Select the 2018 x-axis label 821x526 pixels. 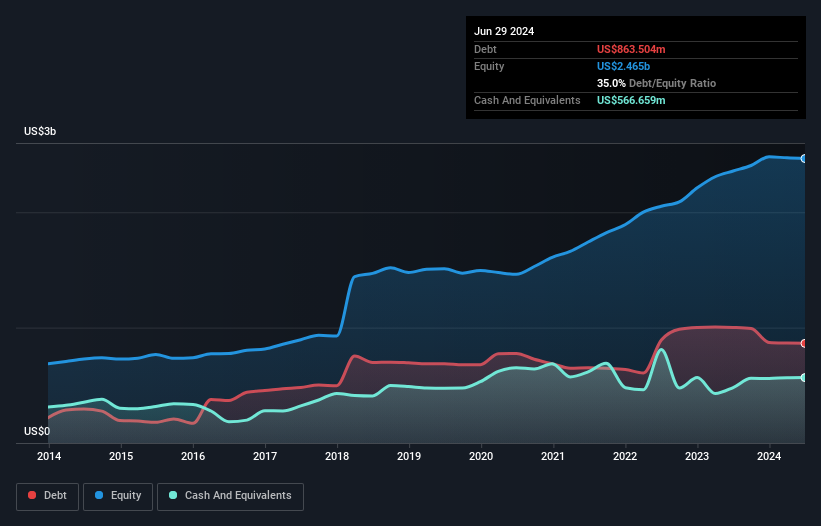[x=337, y=456]
